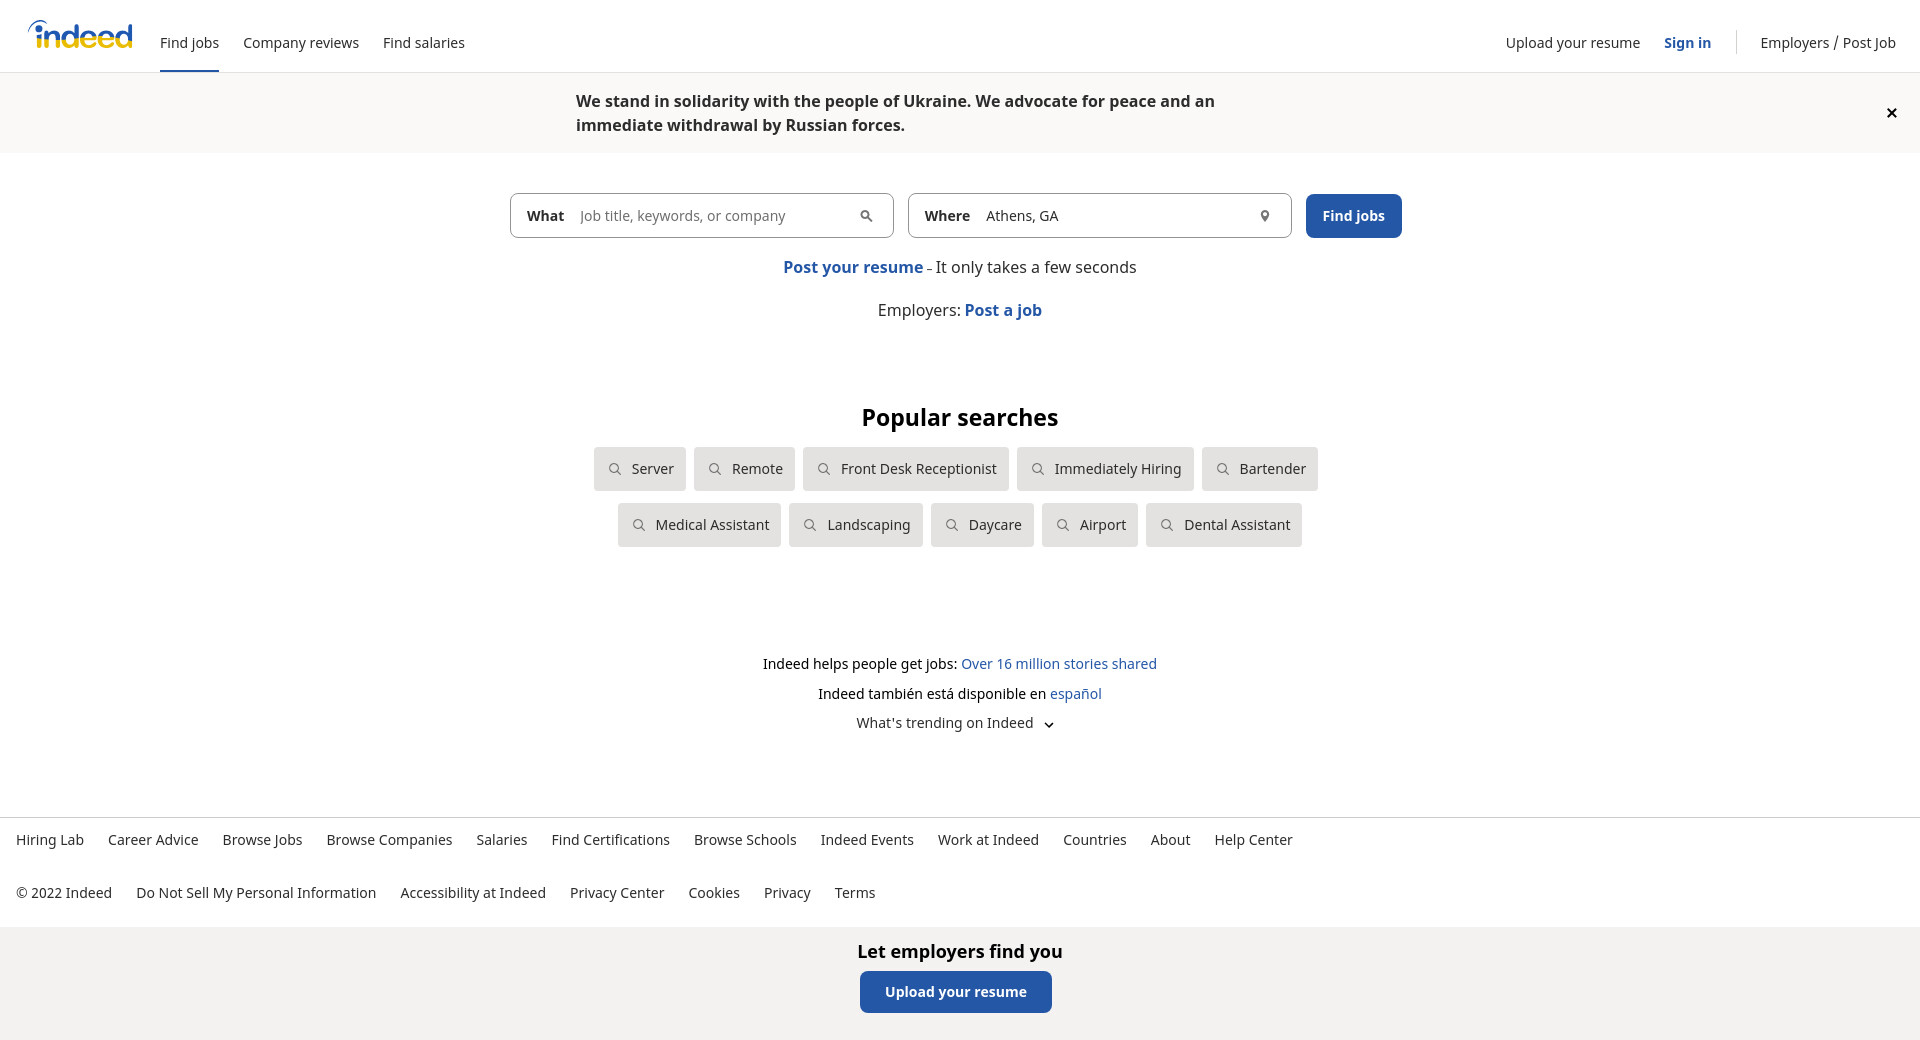Focus the job title keywords input
Screen dimensions: 1920x1040
tap(710, 216)
